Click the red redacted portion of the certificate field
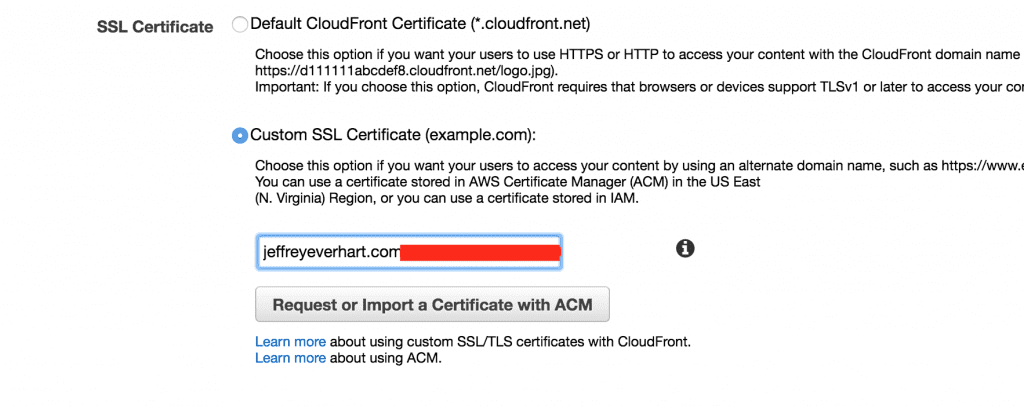Screen dimensions: 1024x409 point(480,253)
